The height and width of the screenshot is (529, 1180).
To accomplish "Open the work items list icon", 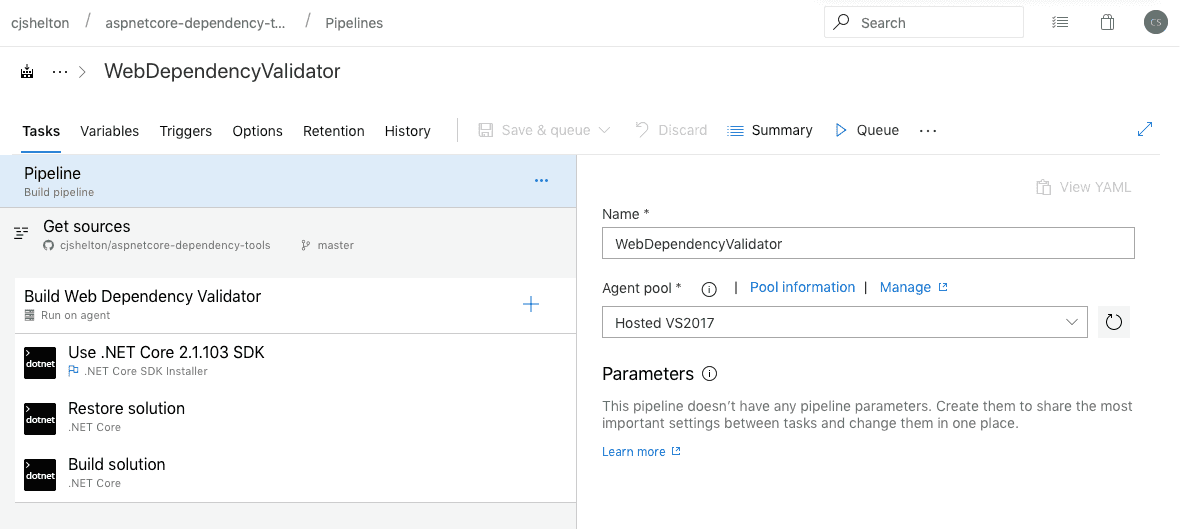I will (x=1060, y=23).
